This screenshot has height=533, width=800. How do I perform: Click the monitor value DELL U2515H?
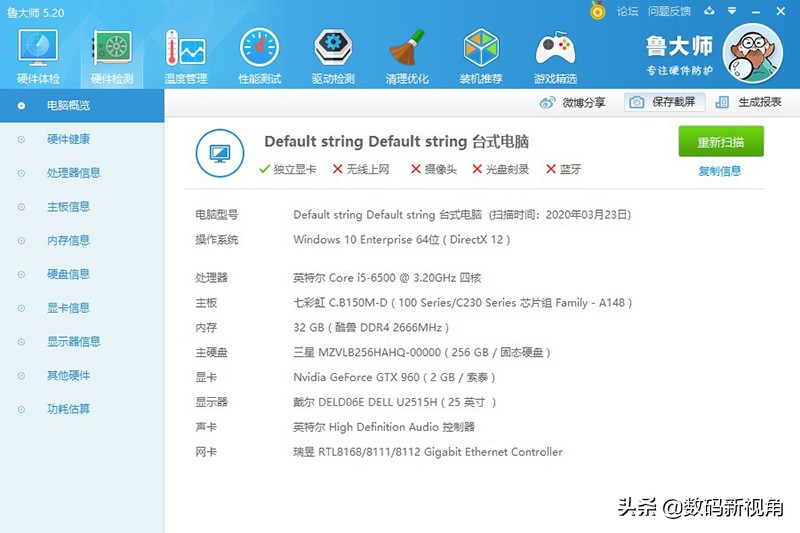coord(394,402)
